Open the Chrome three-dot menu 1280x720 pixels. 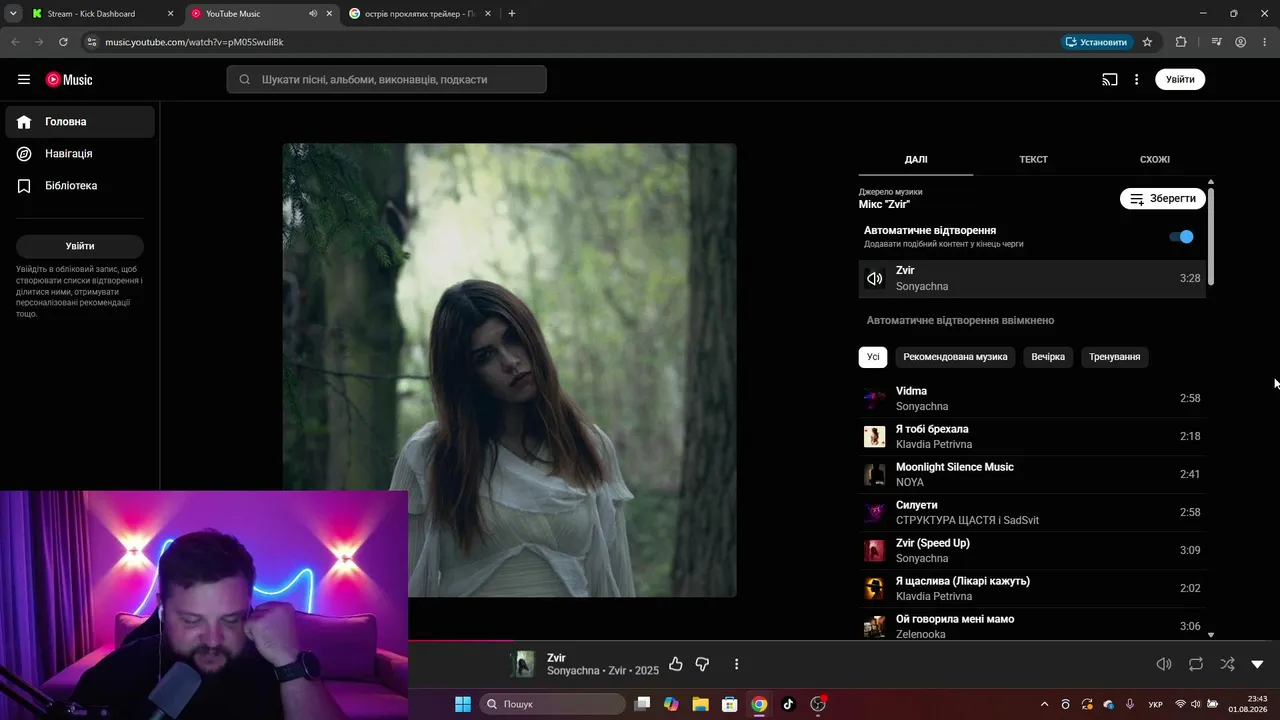pyautogui.click(x=1265, y=42)
